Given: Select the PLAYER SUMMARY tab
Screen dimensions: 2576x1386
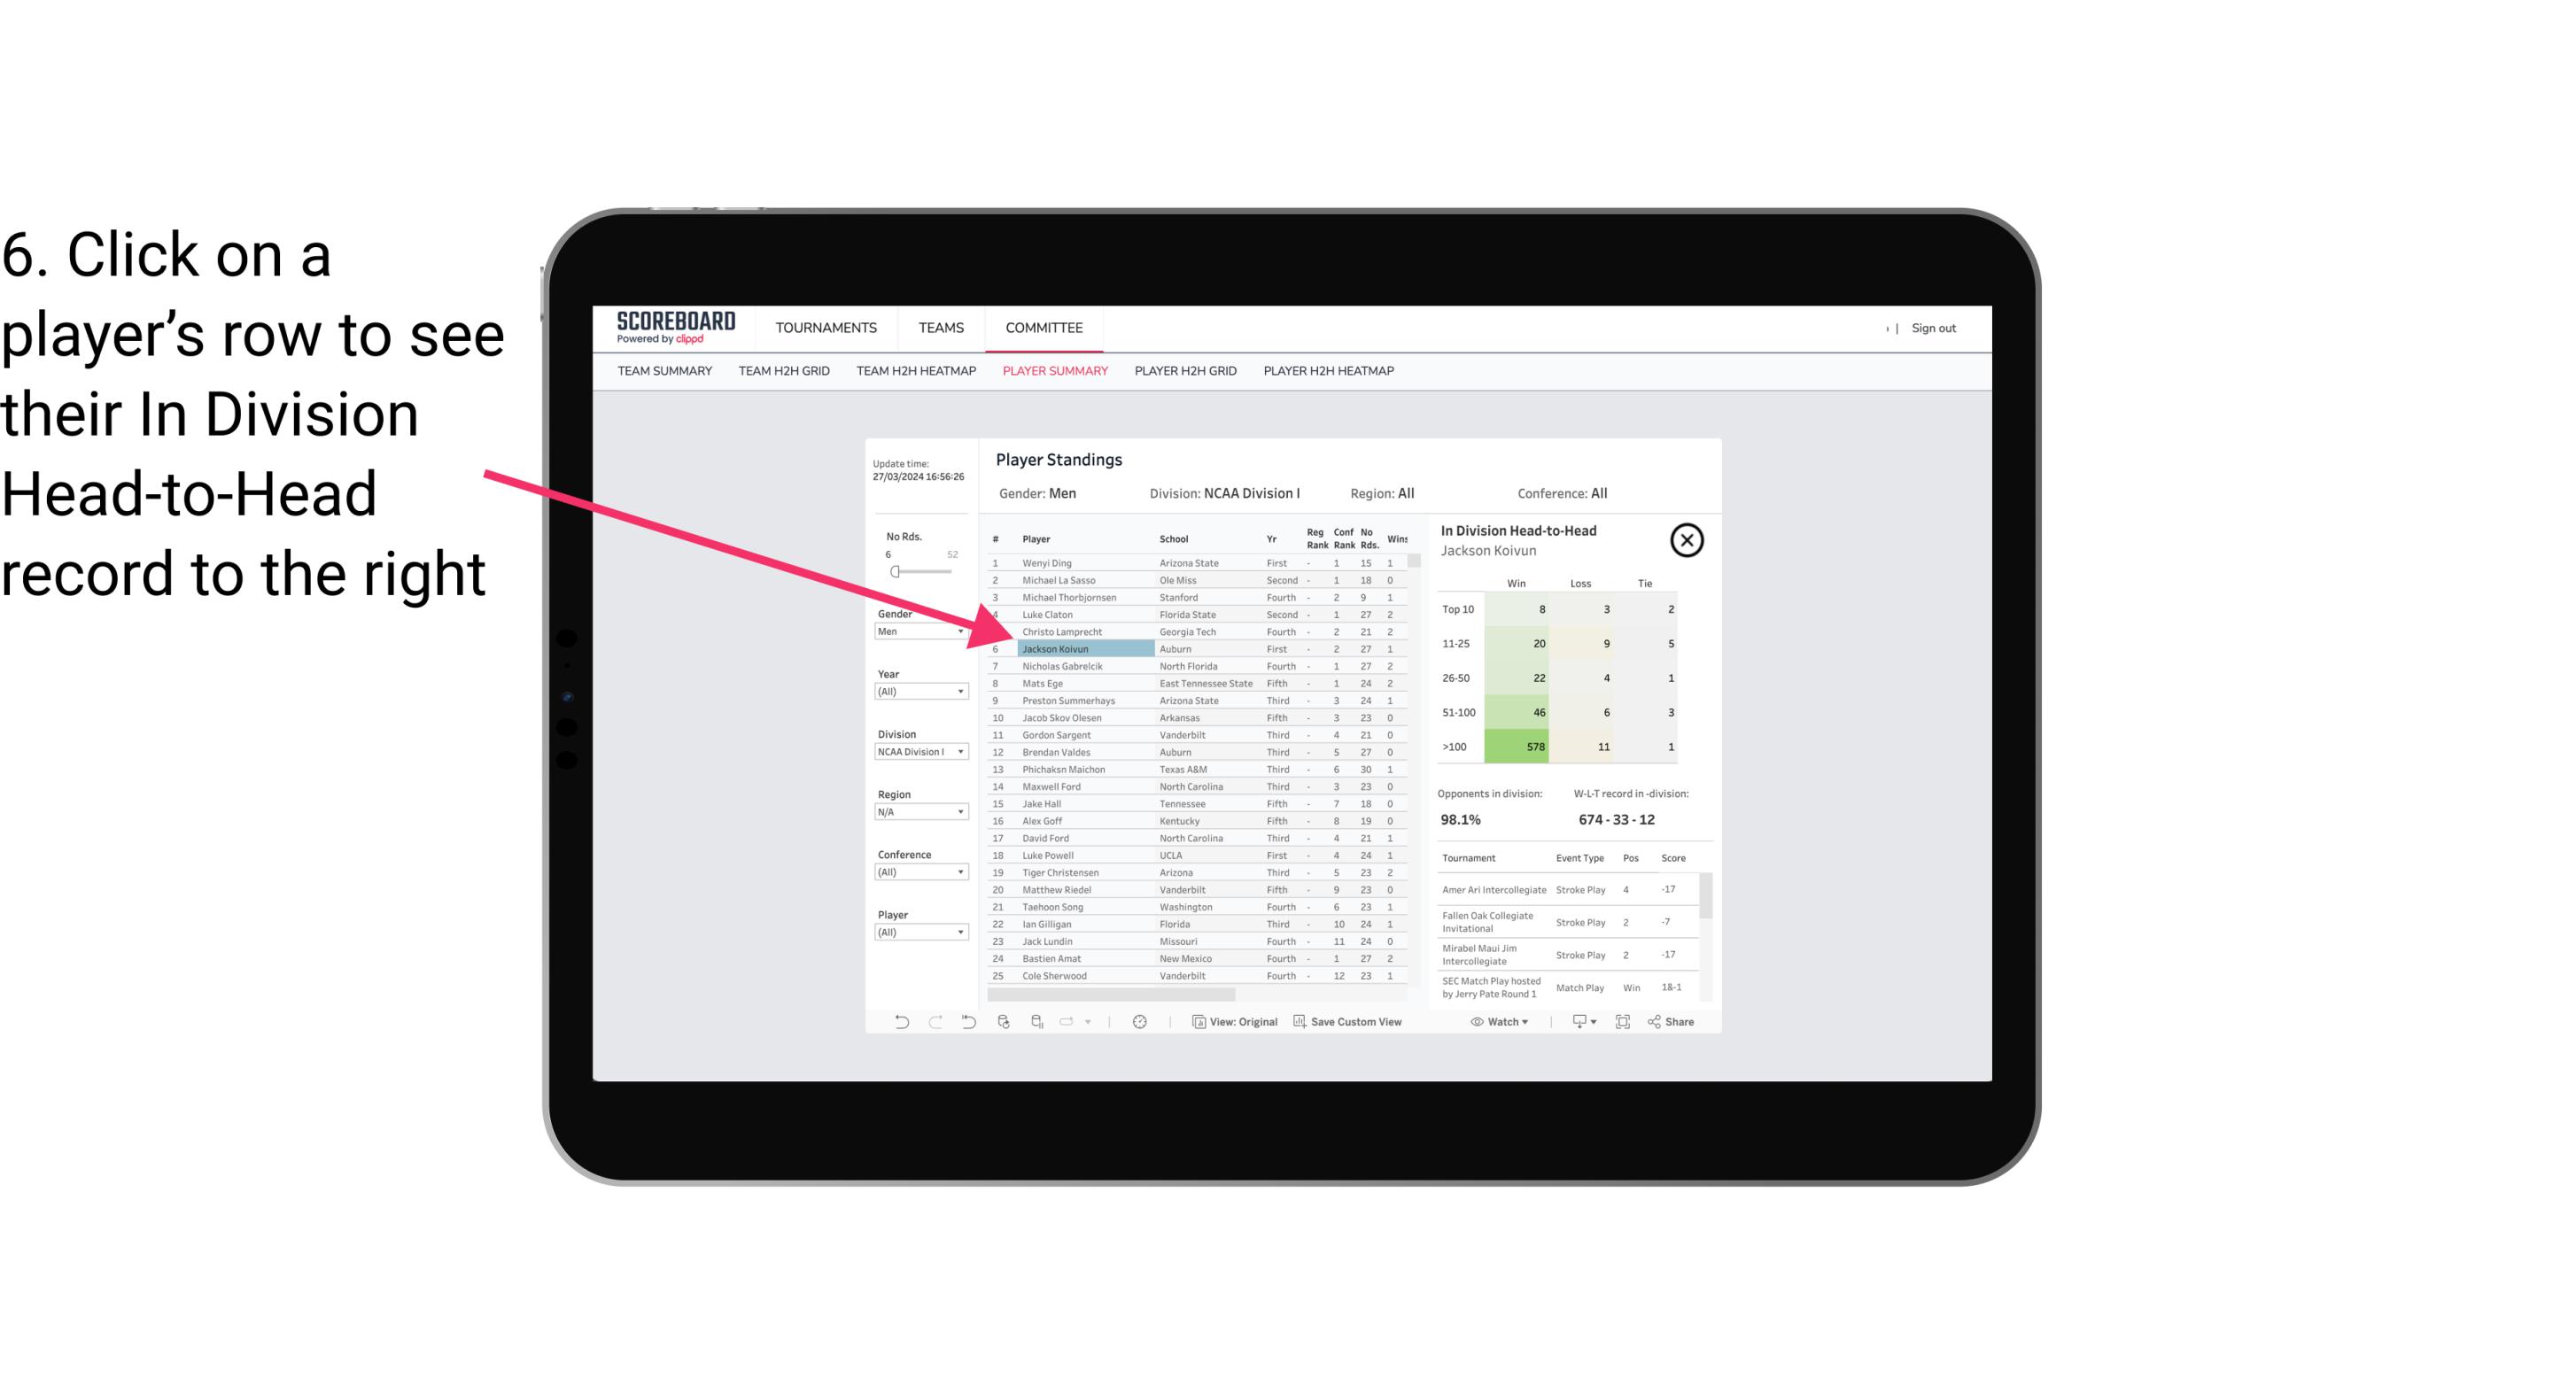Looking at the screenshot, I should pos(1053,372).
